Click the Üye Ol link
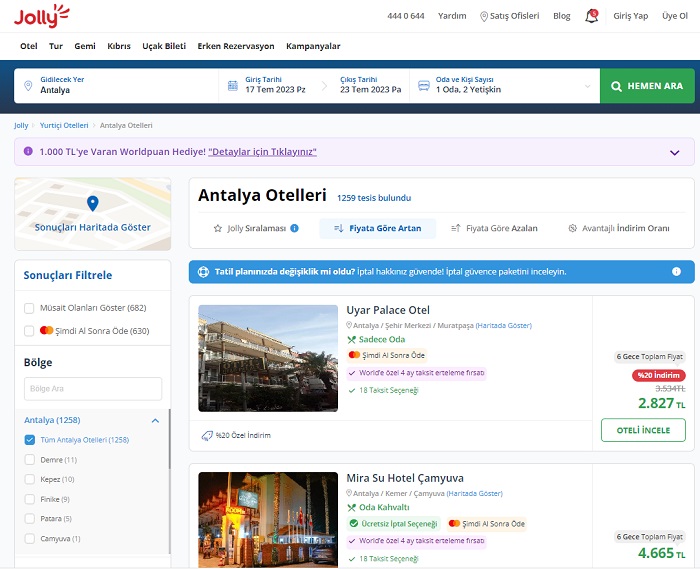The image size is (700, 569). click(675, 16)
